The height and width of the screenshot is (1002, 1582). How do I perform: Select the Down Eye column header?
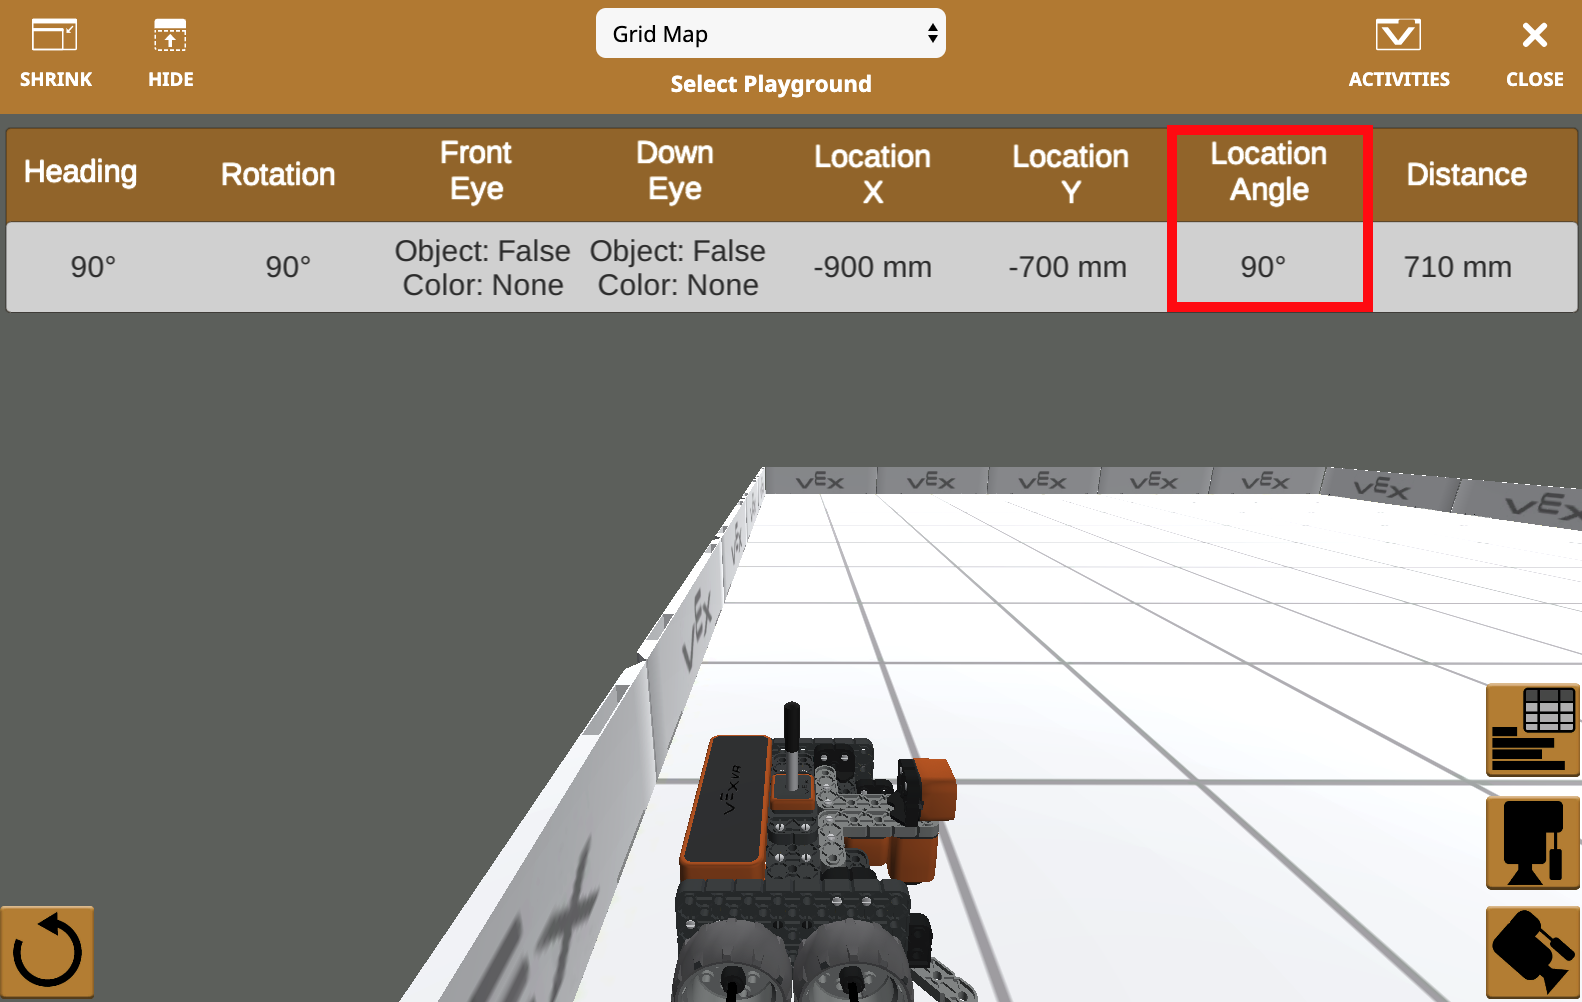(x=675, y=171)
